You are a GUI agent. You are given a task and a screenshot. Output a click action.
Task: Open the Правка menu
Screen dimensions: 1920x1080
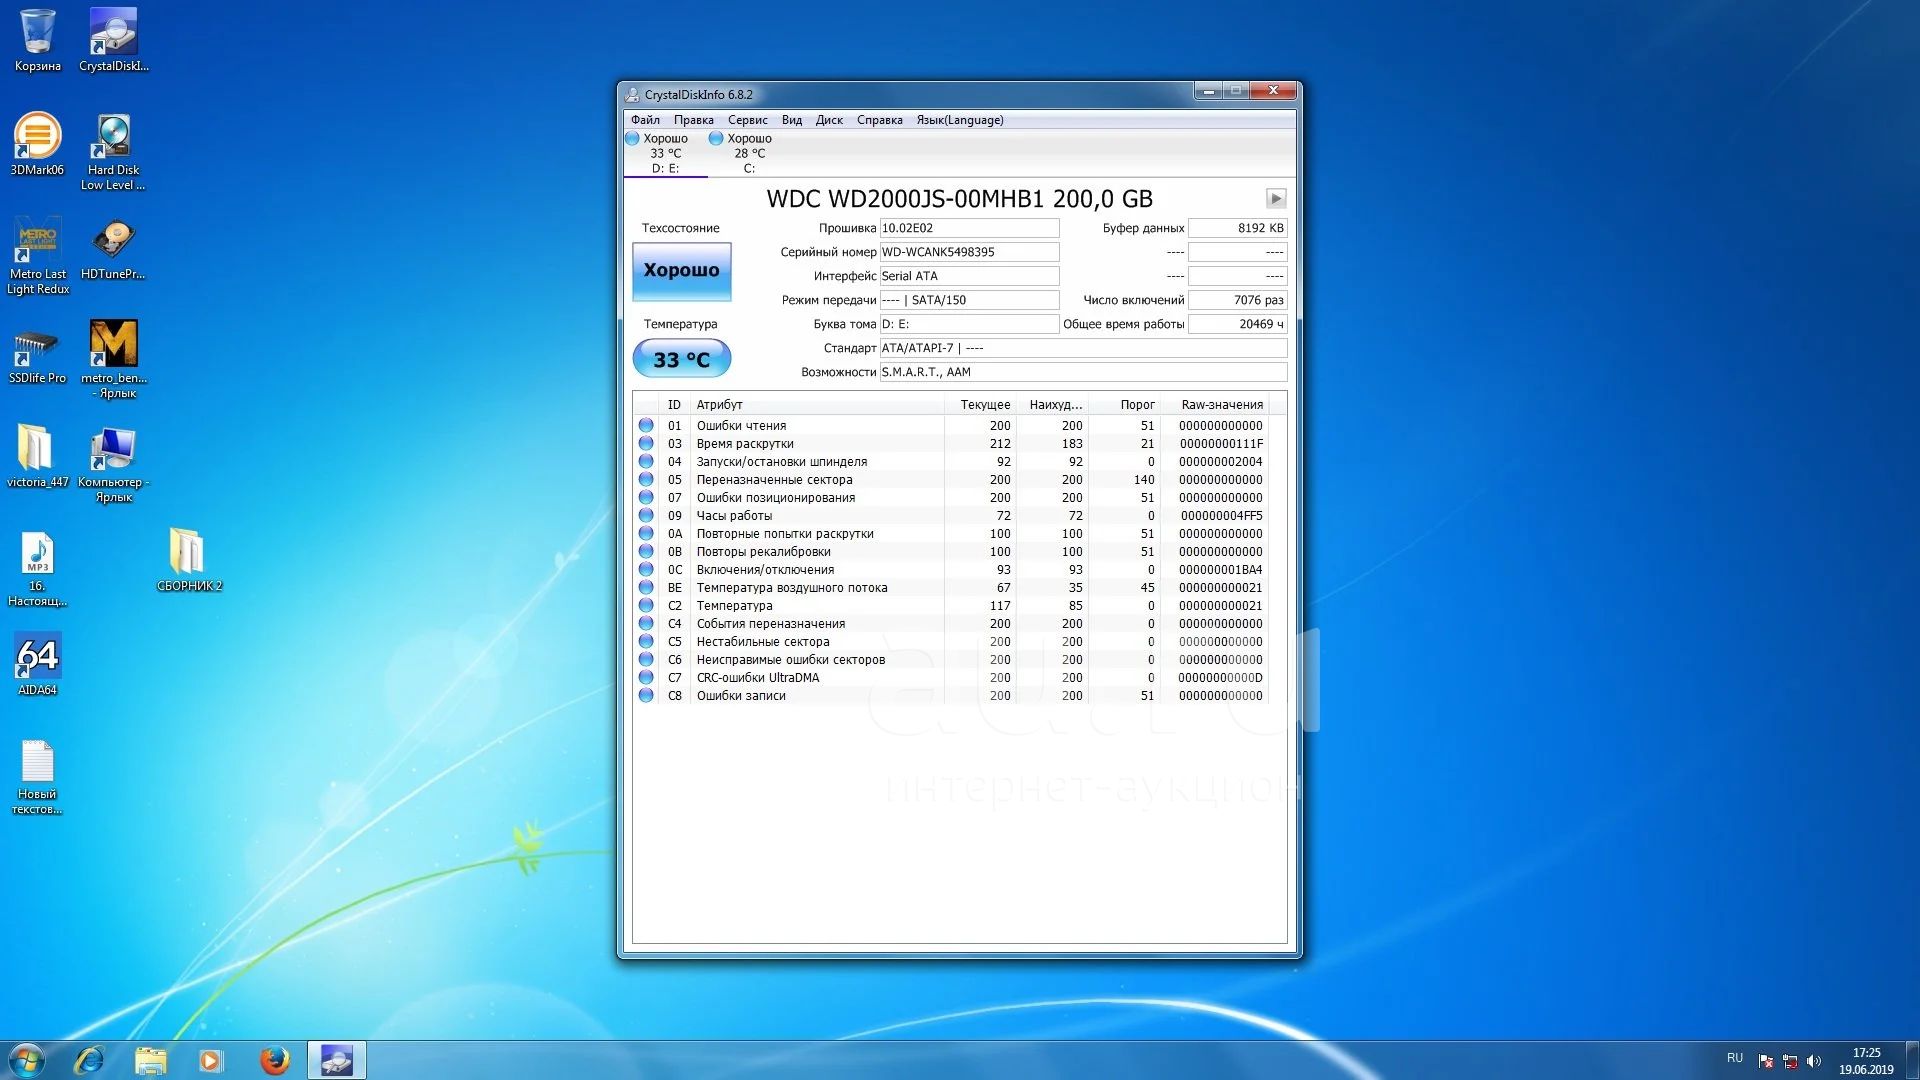(x=693, y=120)
